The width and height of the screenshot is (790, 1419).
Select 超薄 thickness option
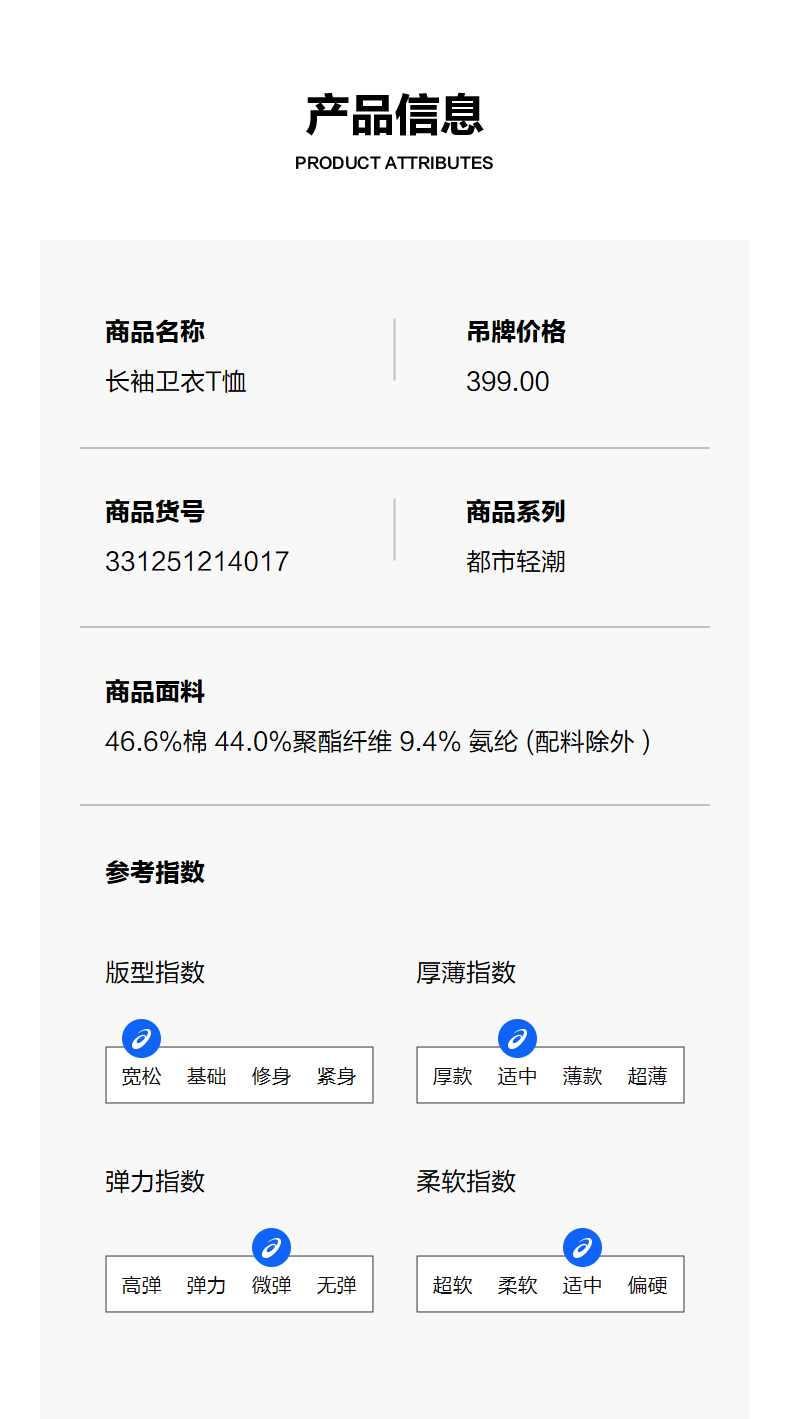(x=648, y=1077)
